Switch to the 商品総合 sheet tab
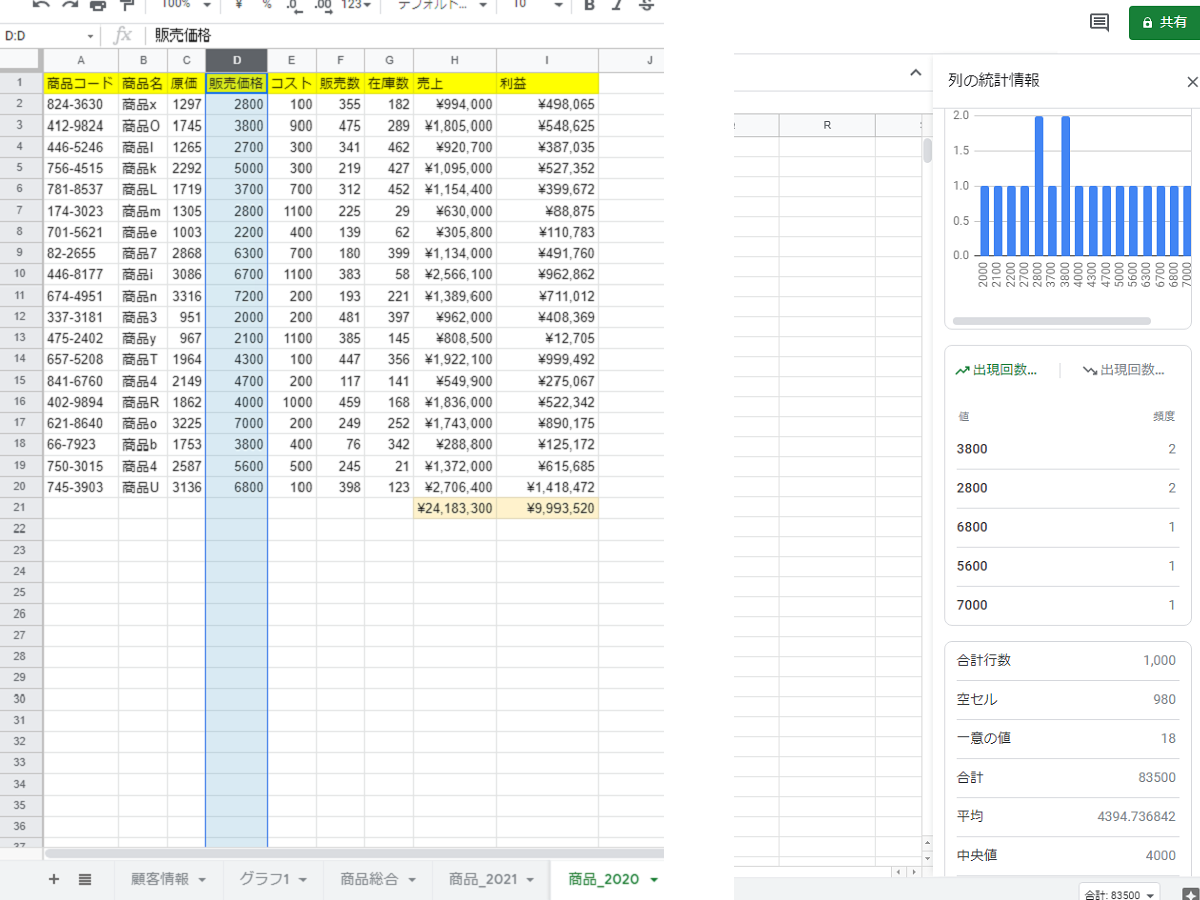1200x900 pixels. coord(369,879)
